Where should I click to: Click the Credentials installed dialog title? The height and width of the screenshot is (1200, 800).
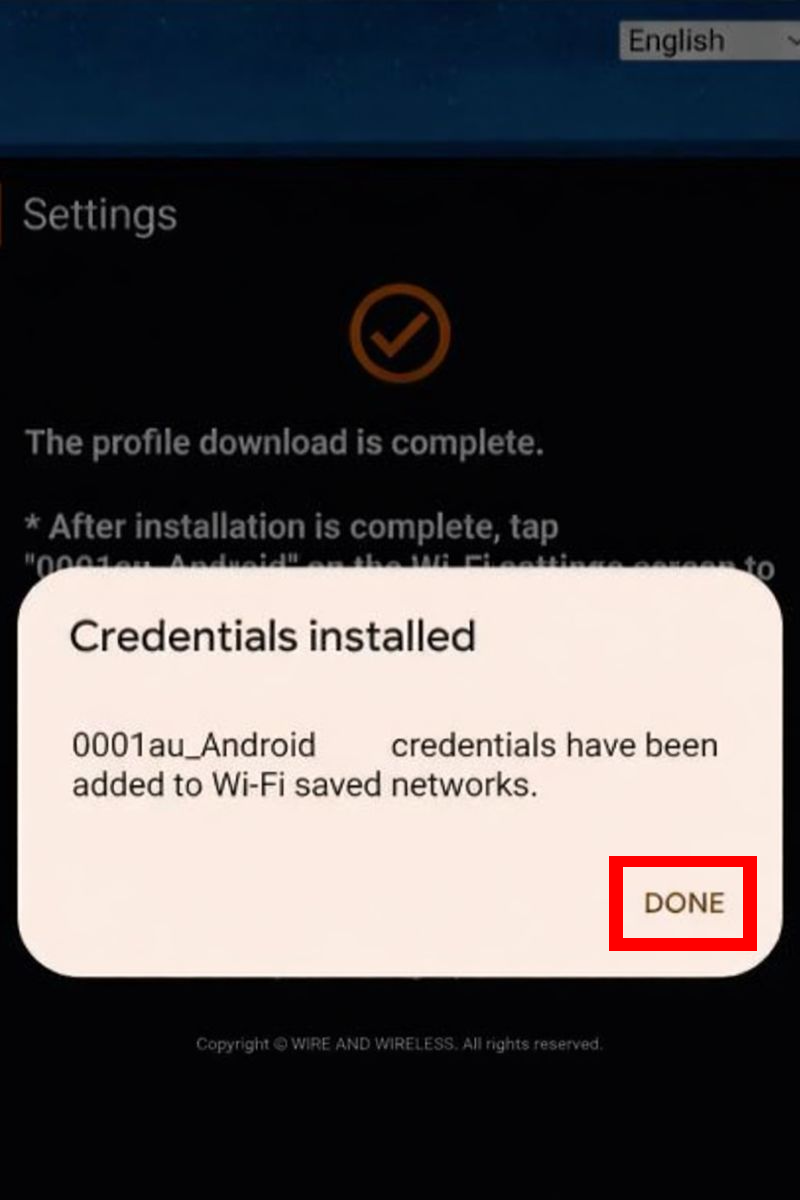coord(272,636)
